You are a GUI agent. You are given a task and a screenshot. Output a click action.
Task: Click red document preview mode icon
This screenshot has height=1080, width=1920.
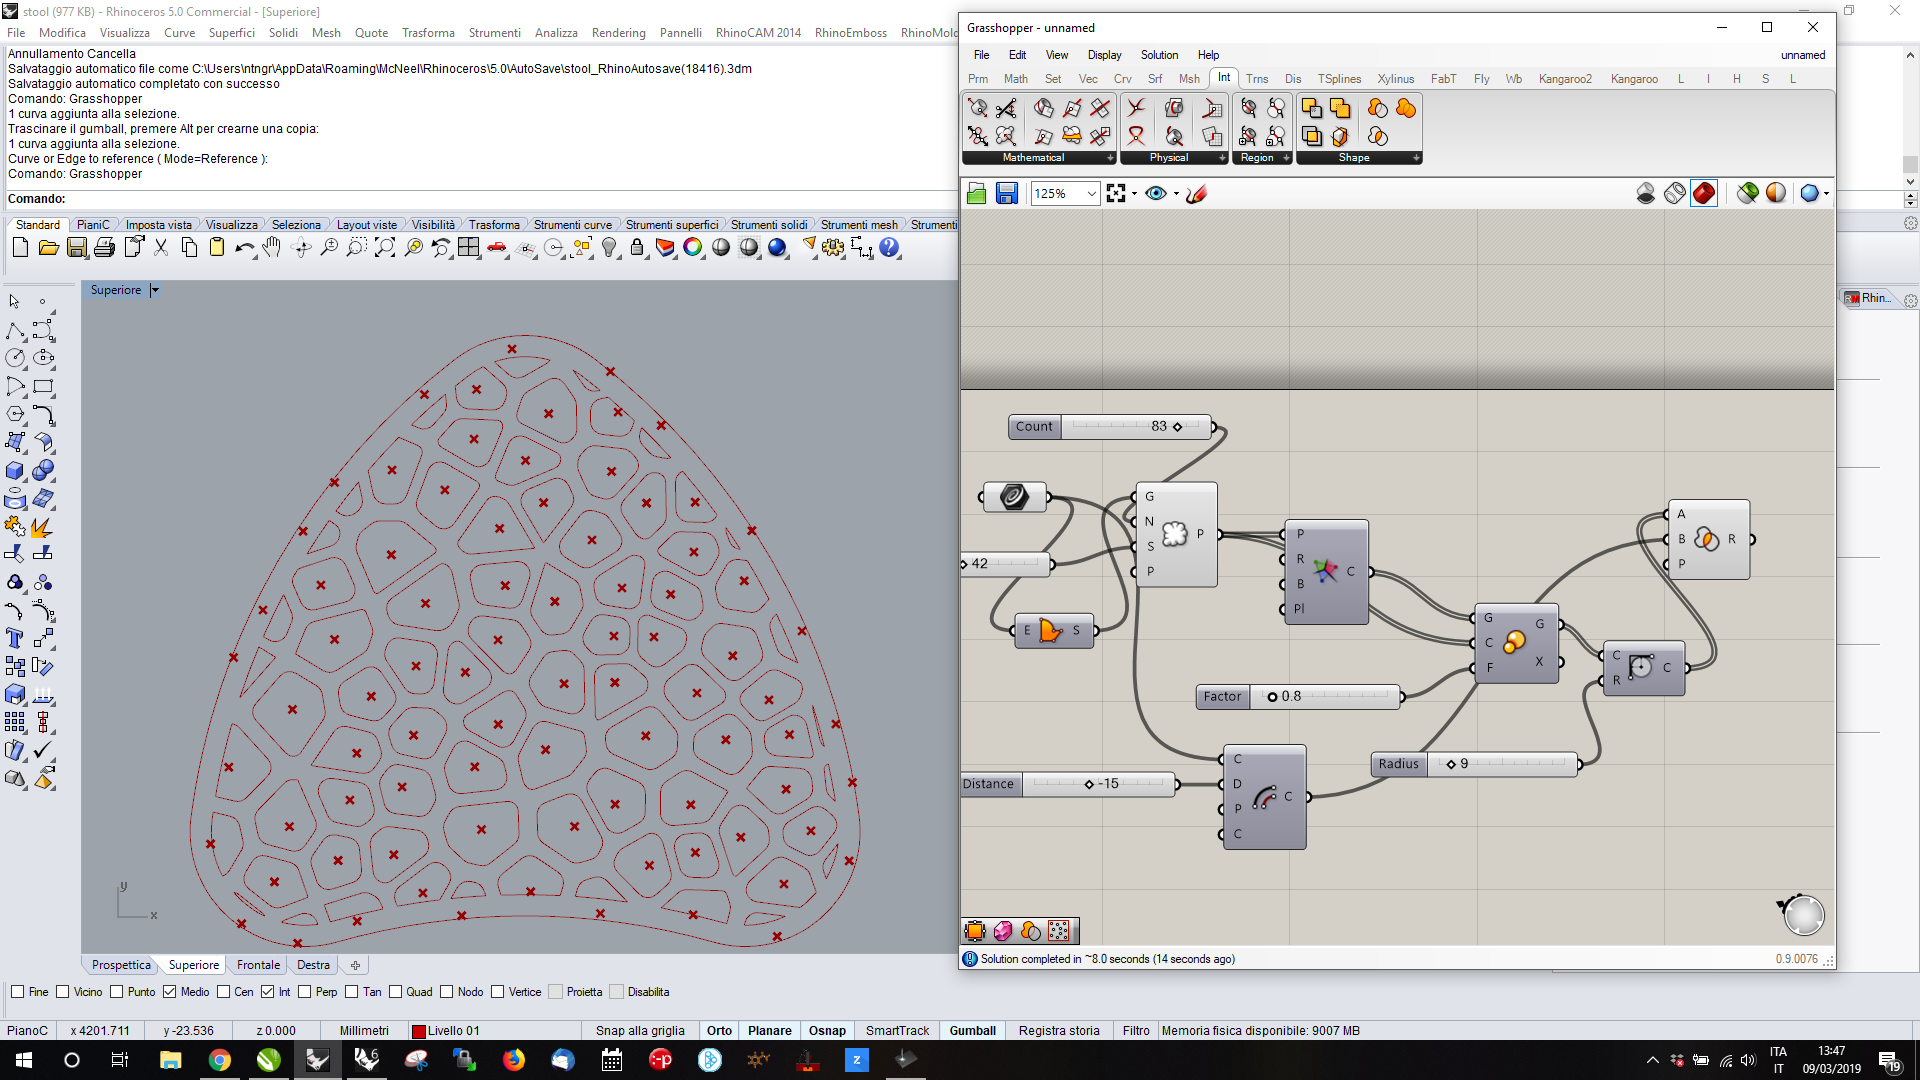1704,193
